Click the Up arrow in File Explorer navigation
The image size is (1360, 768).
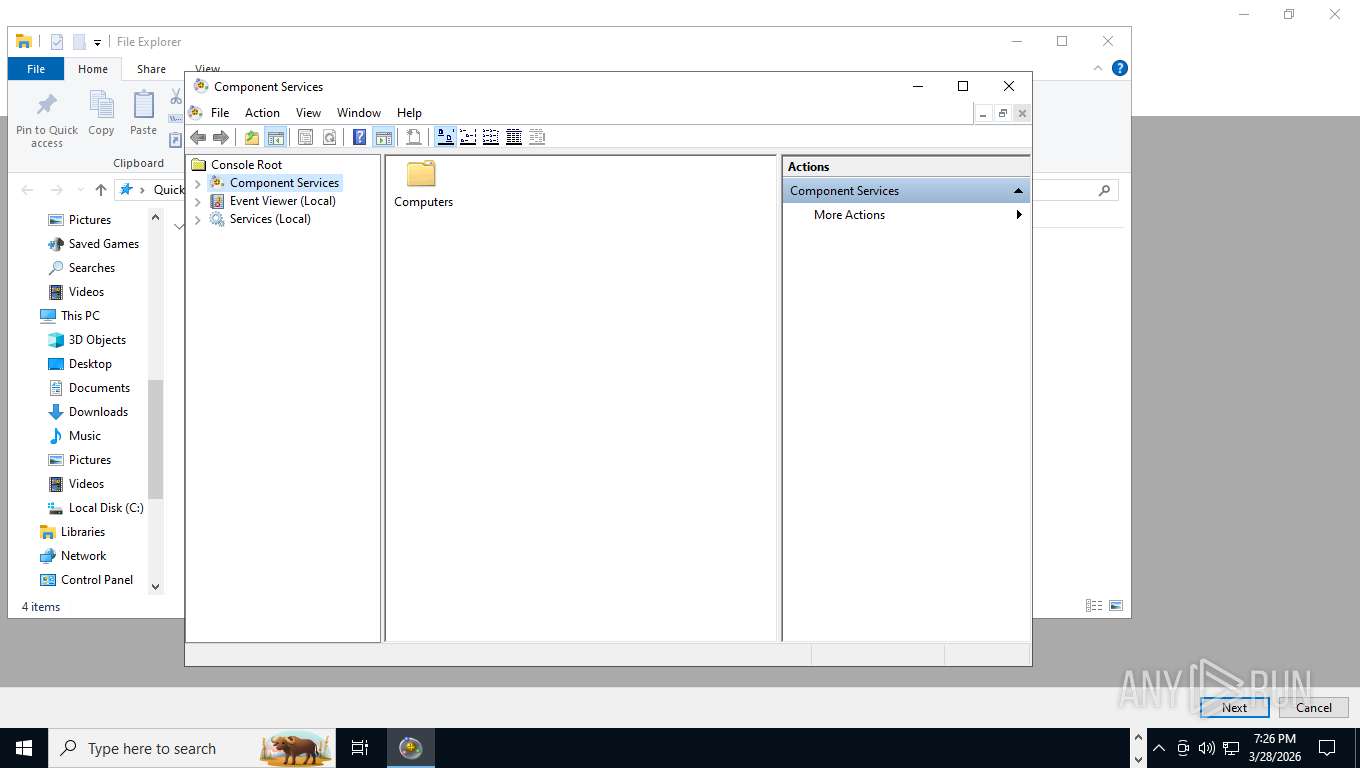[101, 190]
